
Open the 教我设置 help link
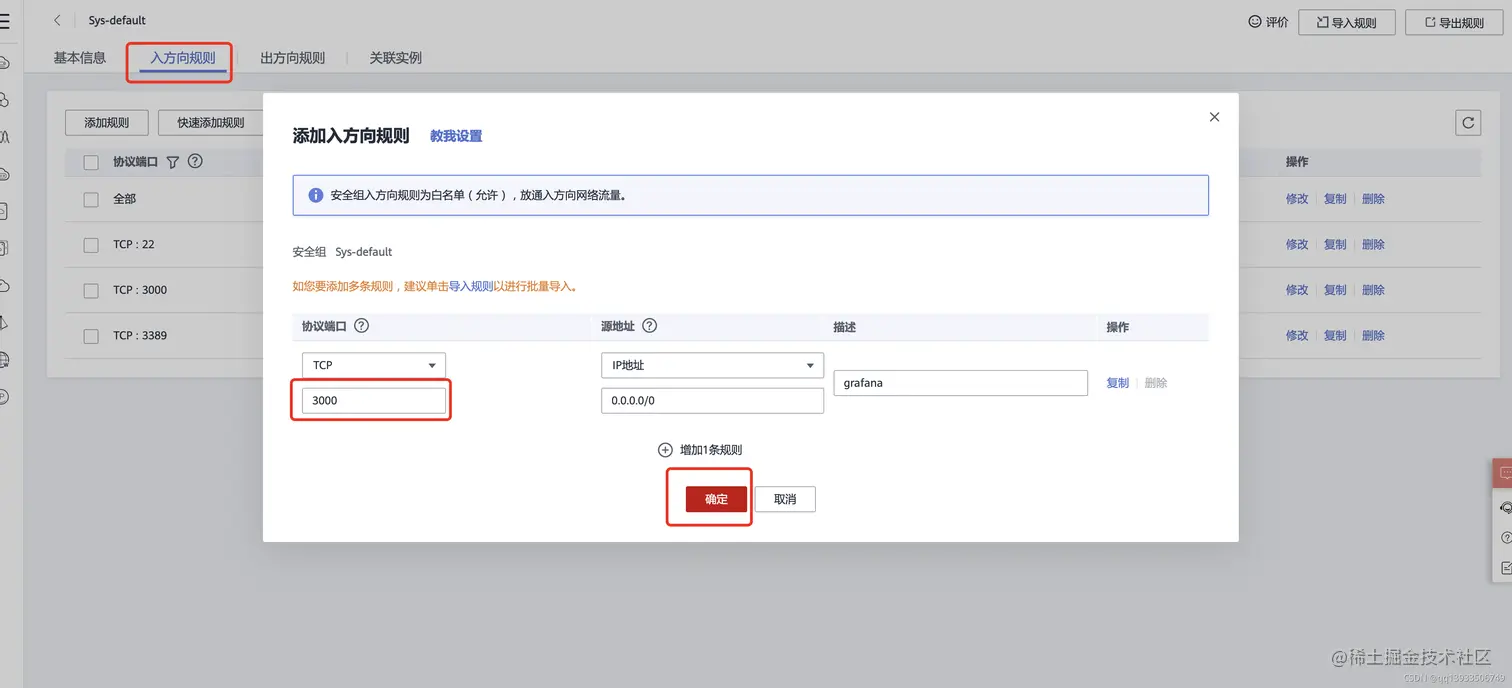point(456,136)
